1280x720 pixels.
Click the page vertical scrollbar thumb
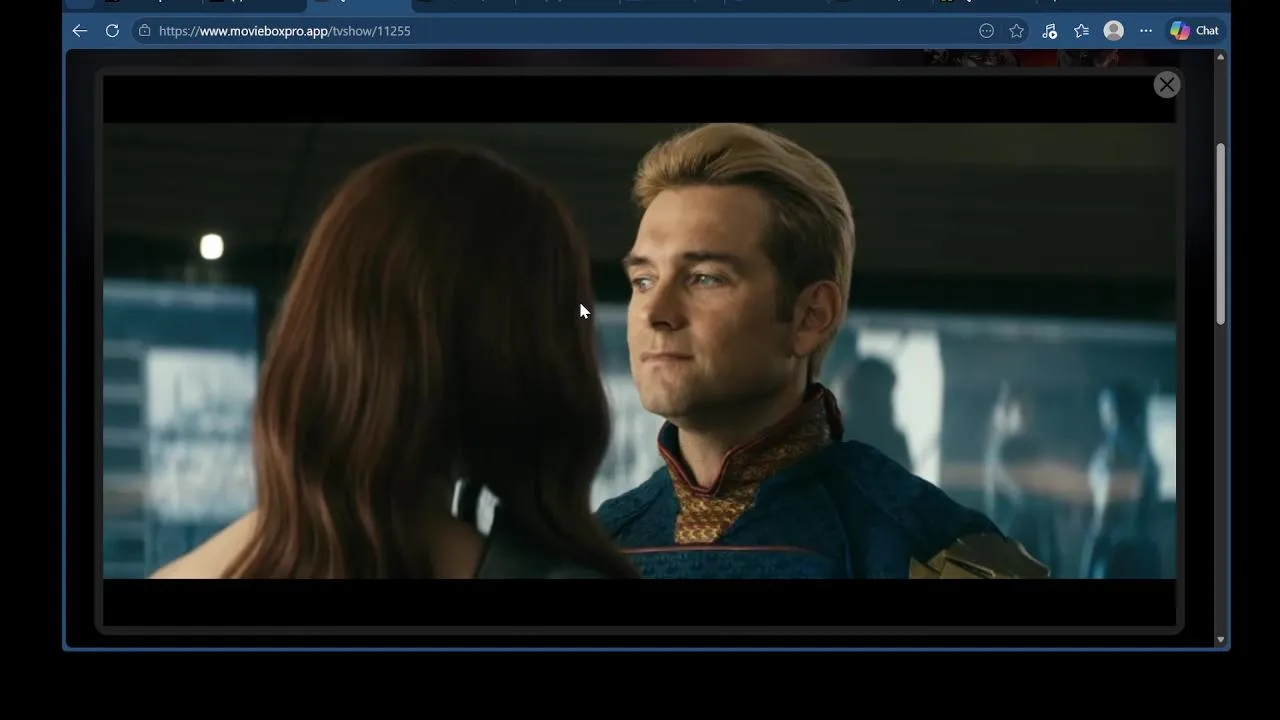click(1220, 234)
